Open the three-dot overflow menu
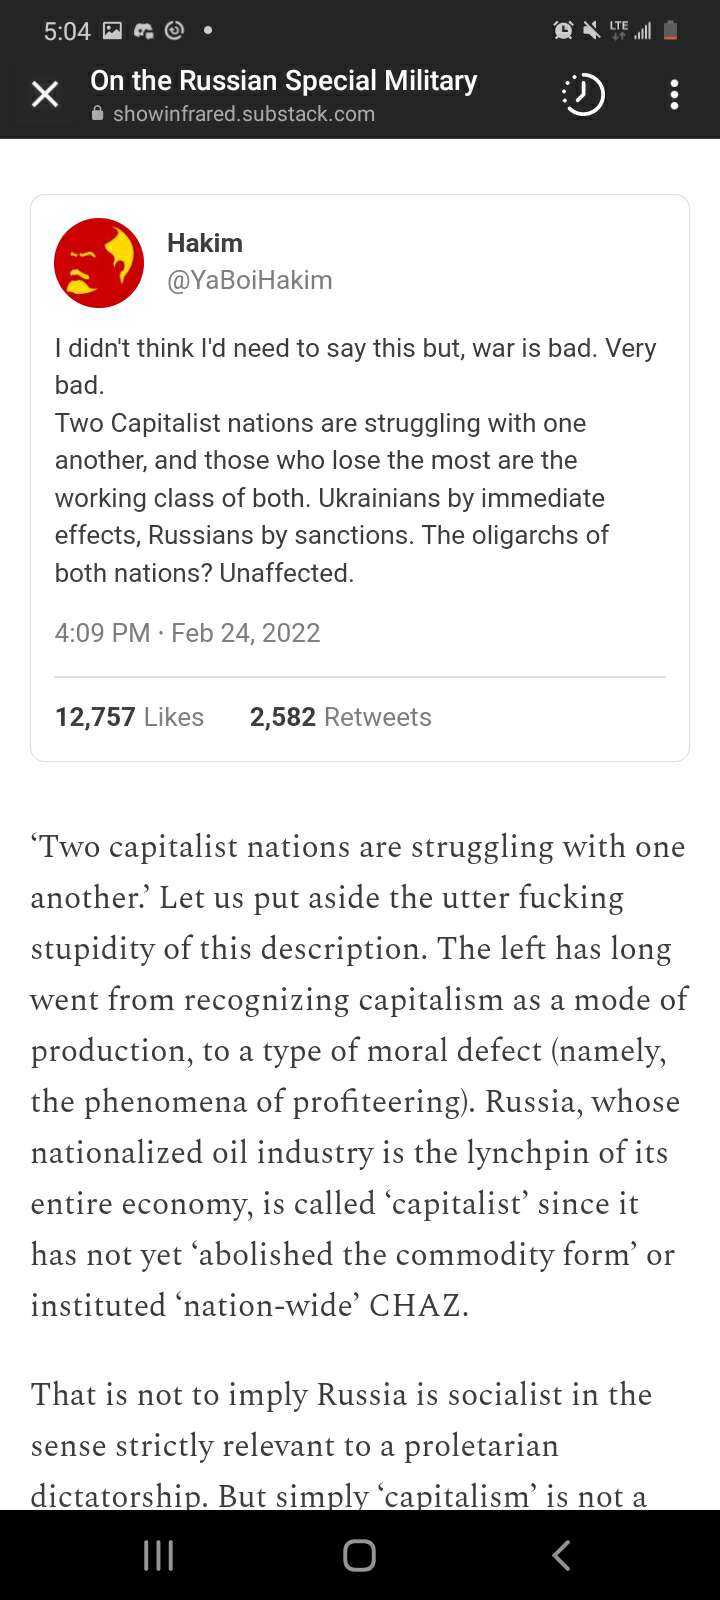 pos(674,94)
